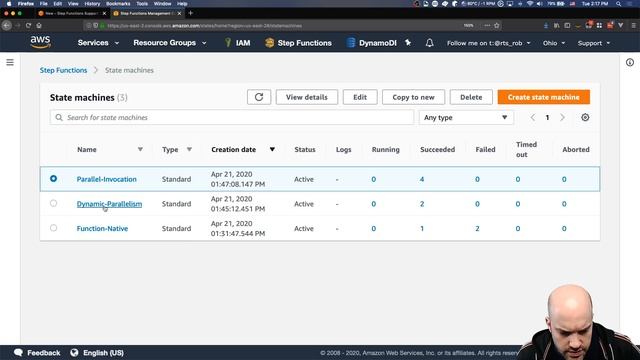Viewport: 640px width, 360px height.
Task: Click the refresh state machines button
Action: [259, 97]
